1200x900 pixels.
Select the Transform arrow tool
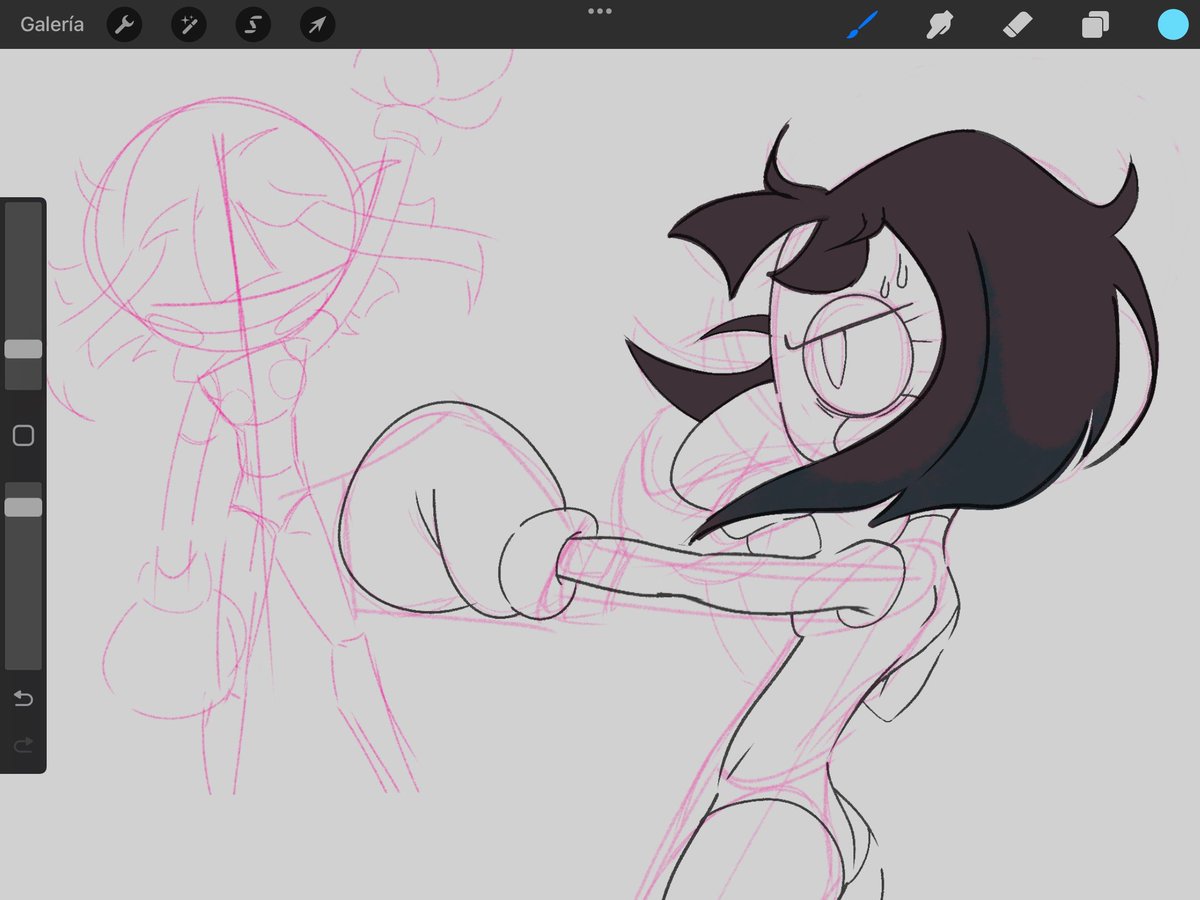tap(316, 24)
